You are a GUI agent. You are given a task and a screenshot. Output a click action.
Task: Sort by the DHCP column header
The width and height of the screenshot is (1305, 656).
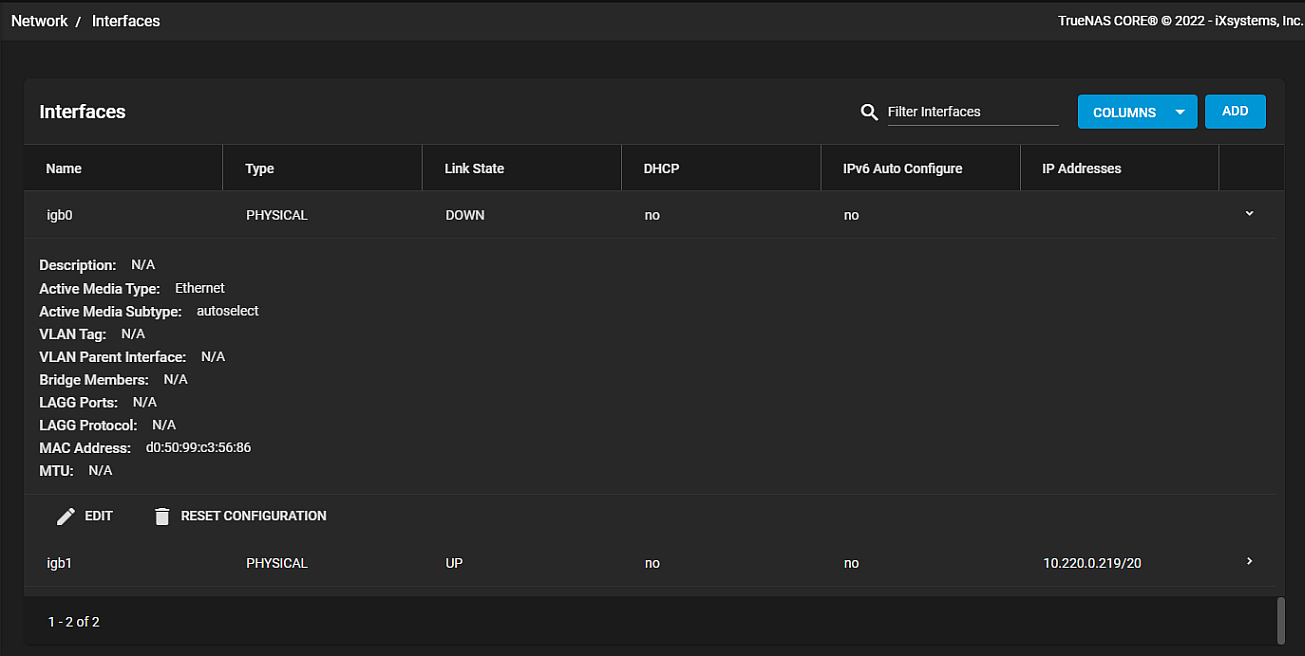(x=662, y=168)
